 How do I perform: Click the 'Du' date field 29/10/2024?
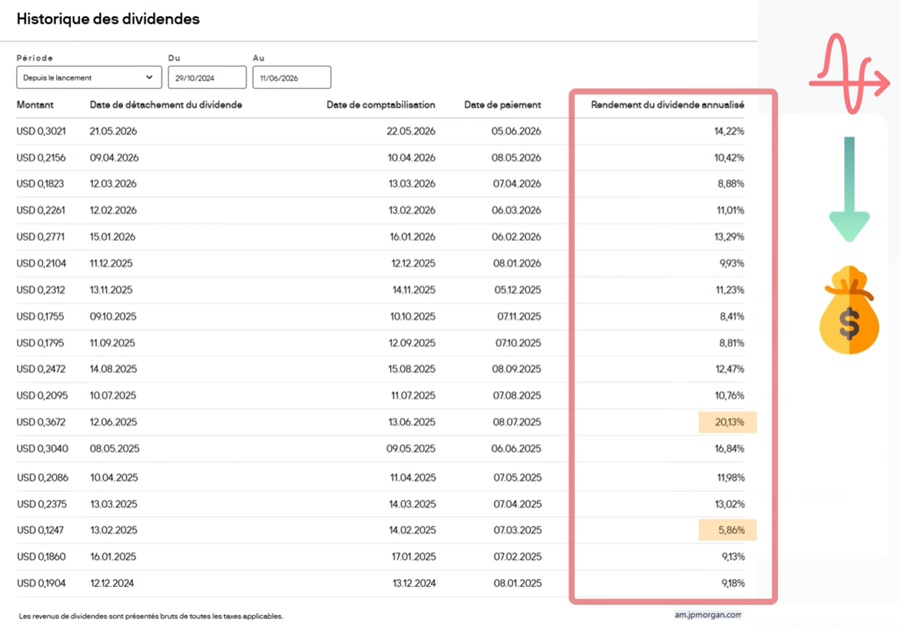click(207, 77)
